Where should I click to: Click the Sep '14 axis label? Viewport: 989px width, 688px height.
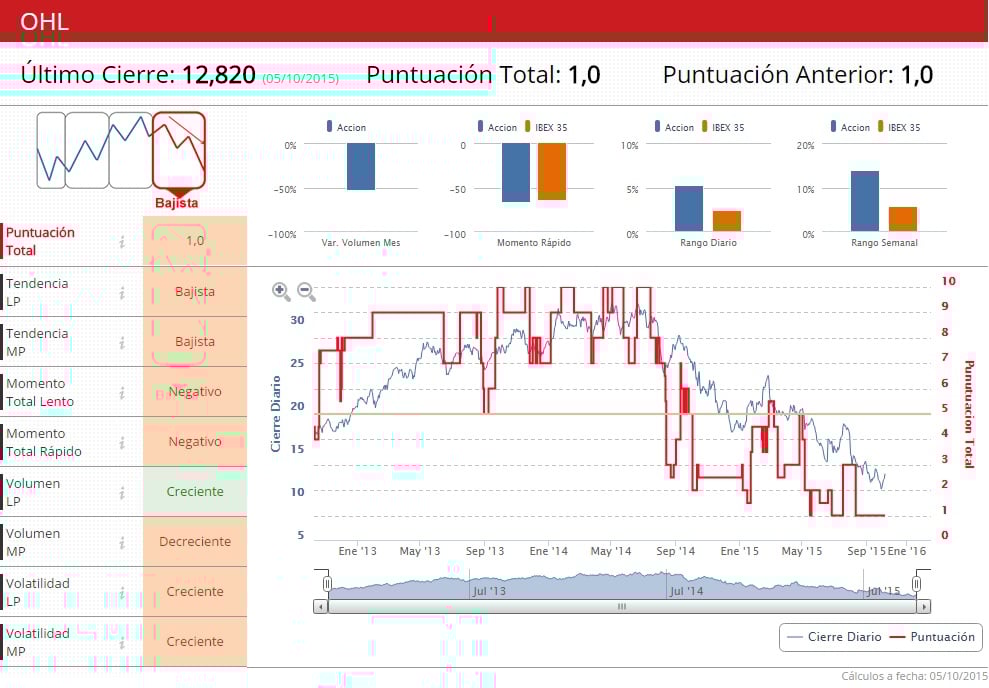pos(676,551)
